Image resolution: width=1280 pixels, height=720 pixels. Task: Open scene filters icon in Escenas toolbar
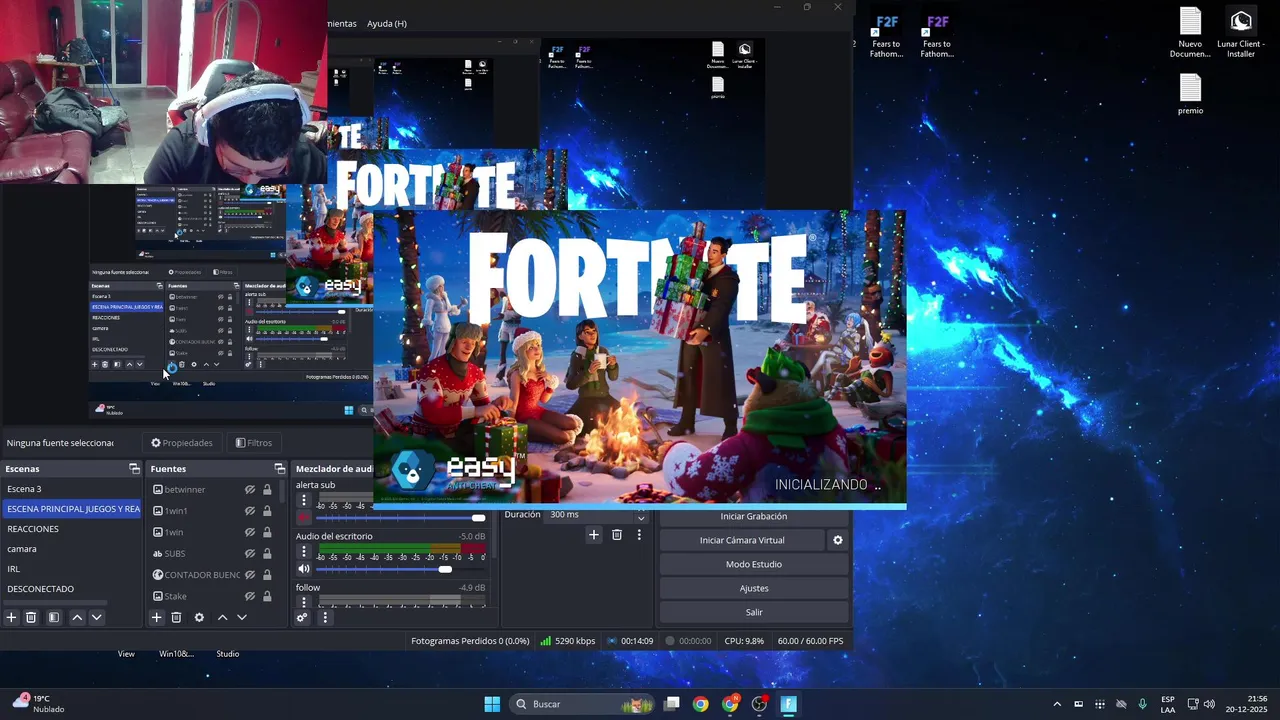(54, 618)
